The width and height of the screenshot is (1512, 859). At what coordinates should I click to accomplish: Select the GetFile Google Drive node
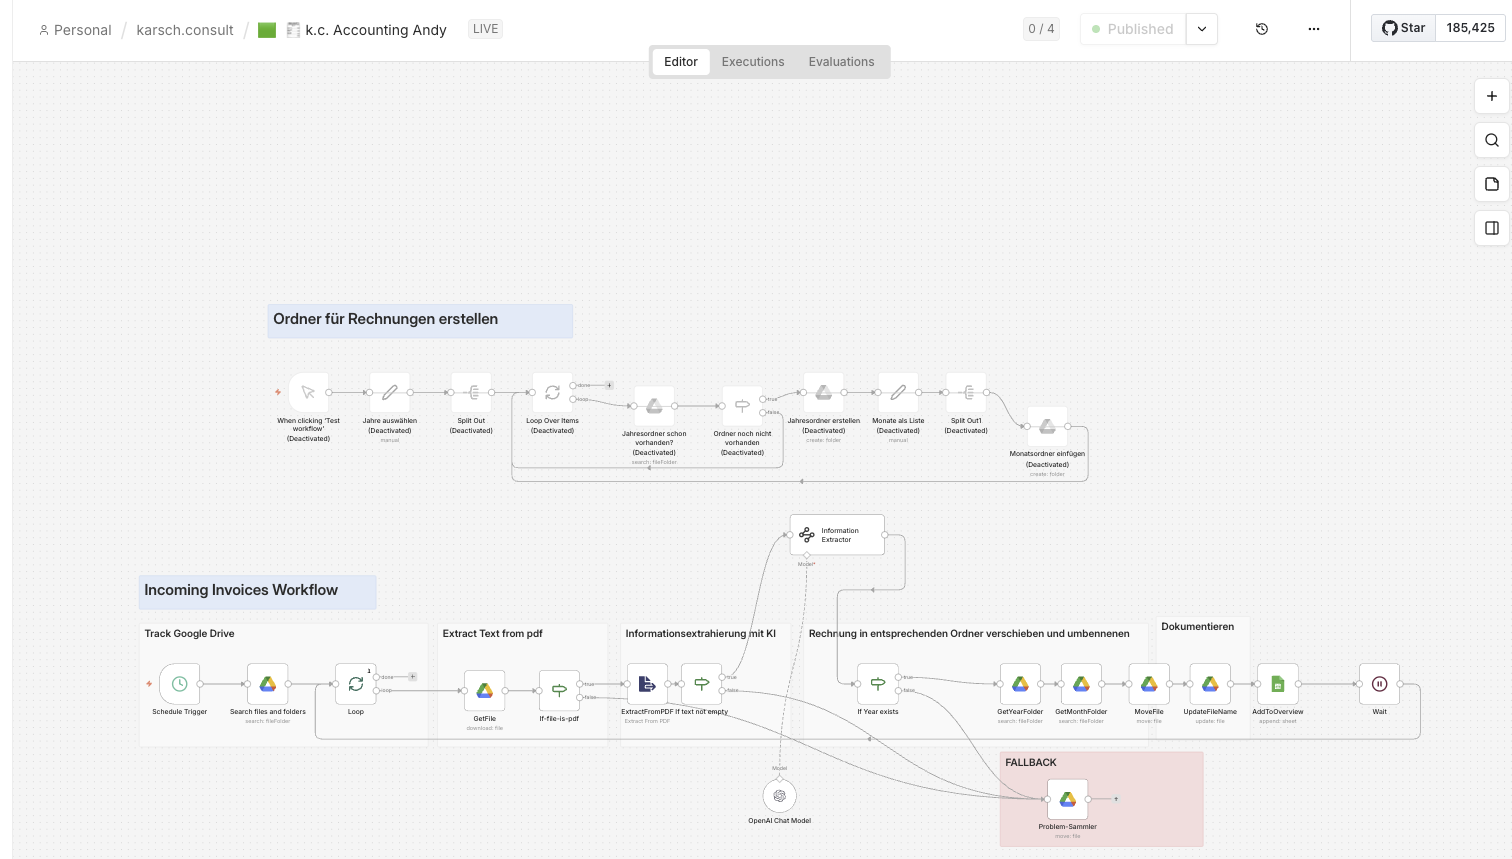coord(484,691)
